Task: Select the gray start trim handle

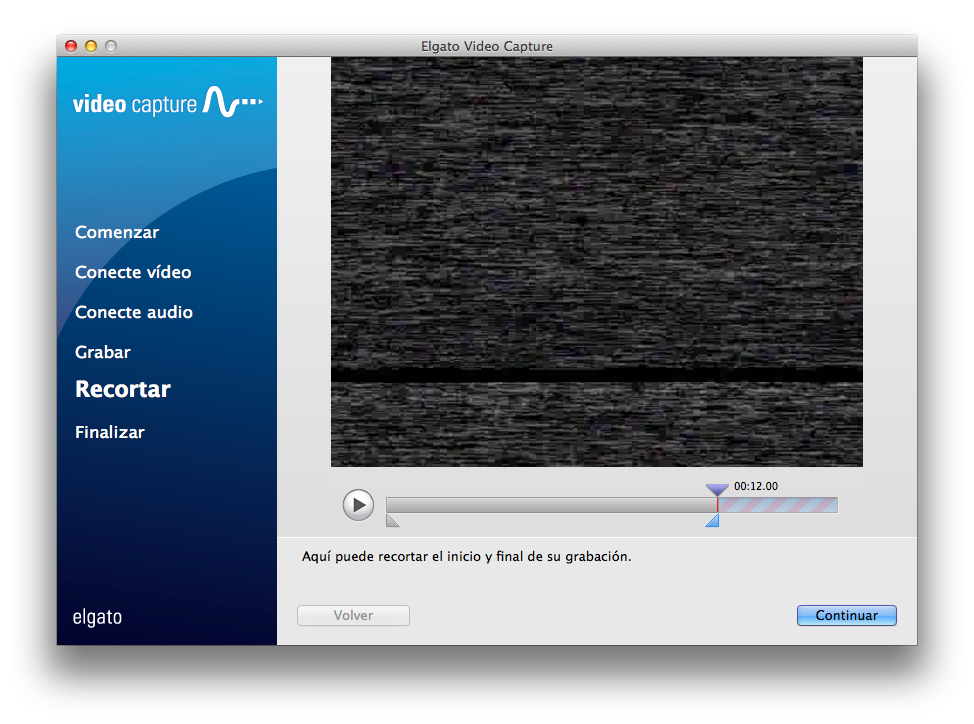Action: (x=391, y=521)
